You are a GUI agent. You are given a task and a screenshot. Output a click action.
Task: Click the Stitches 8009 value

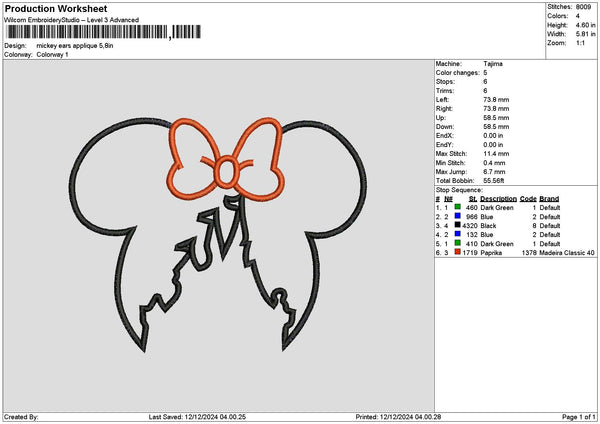583,7
